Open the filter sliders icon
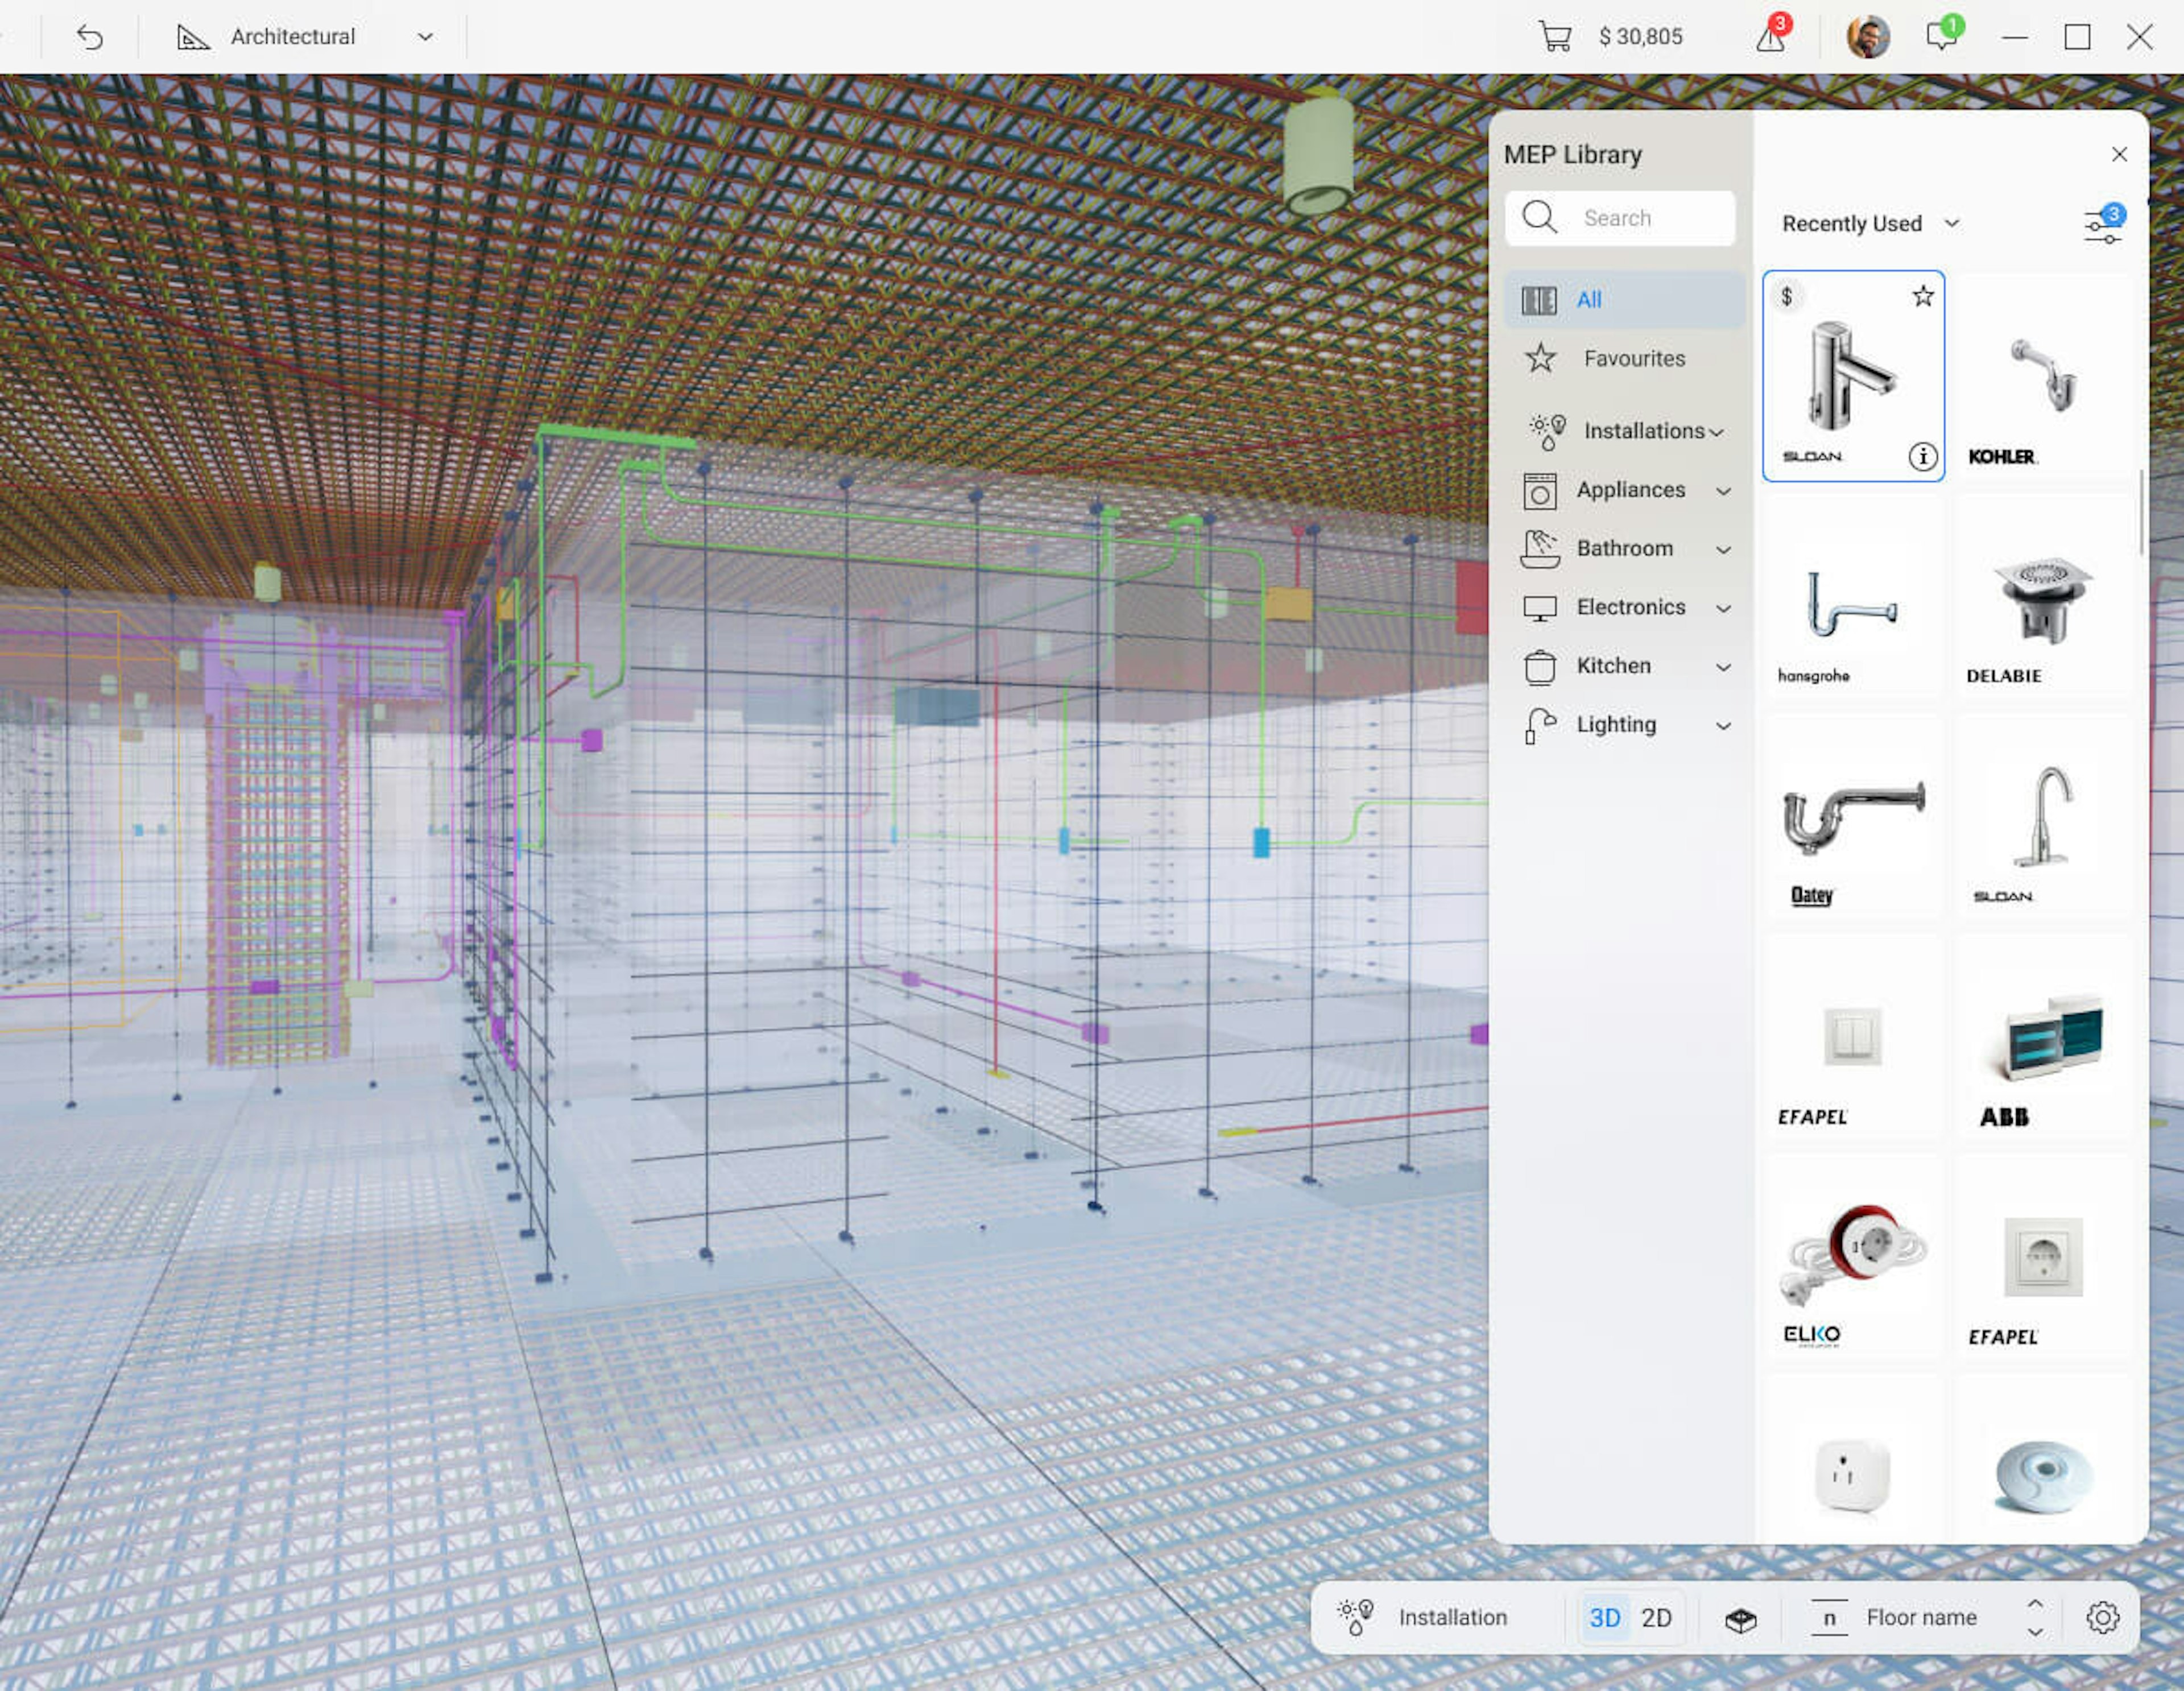Viewport: 2184px width, 1691px height. coord(2103,225)
